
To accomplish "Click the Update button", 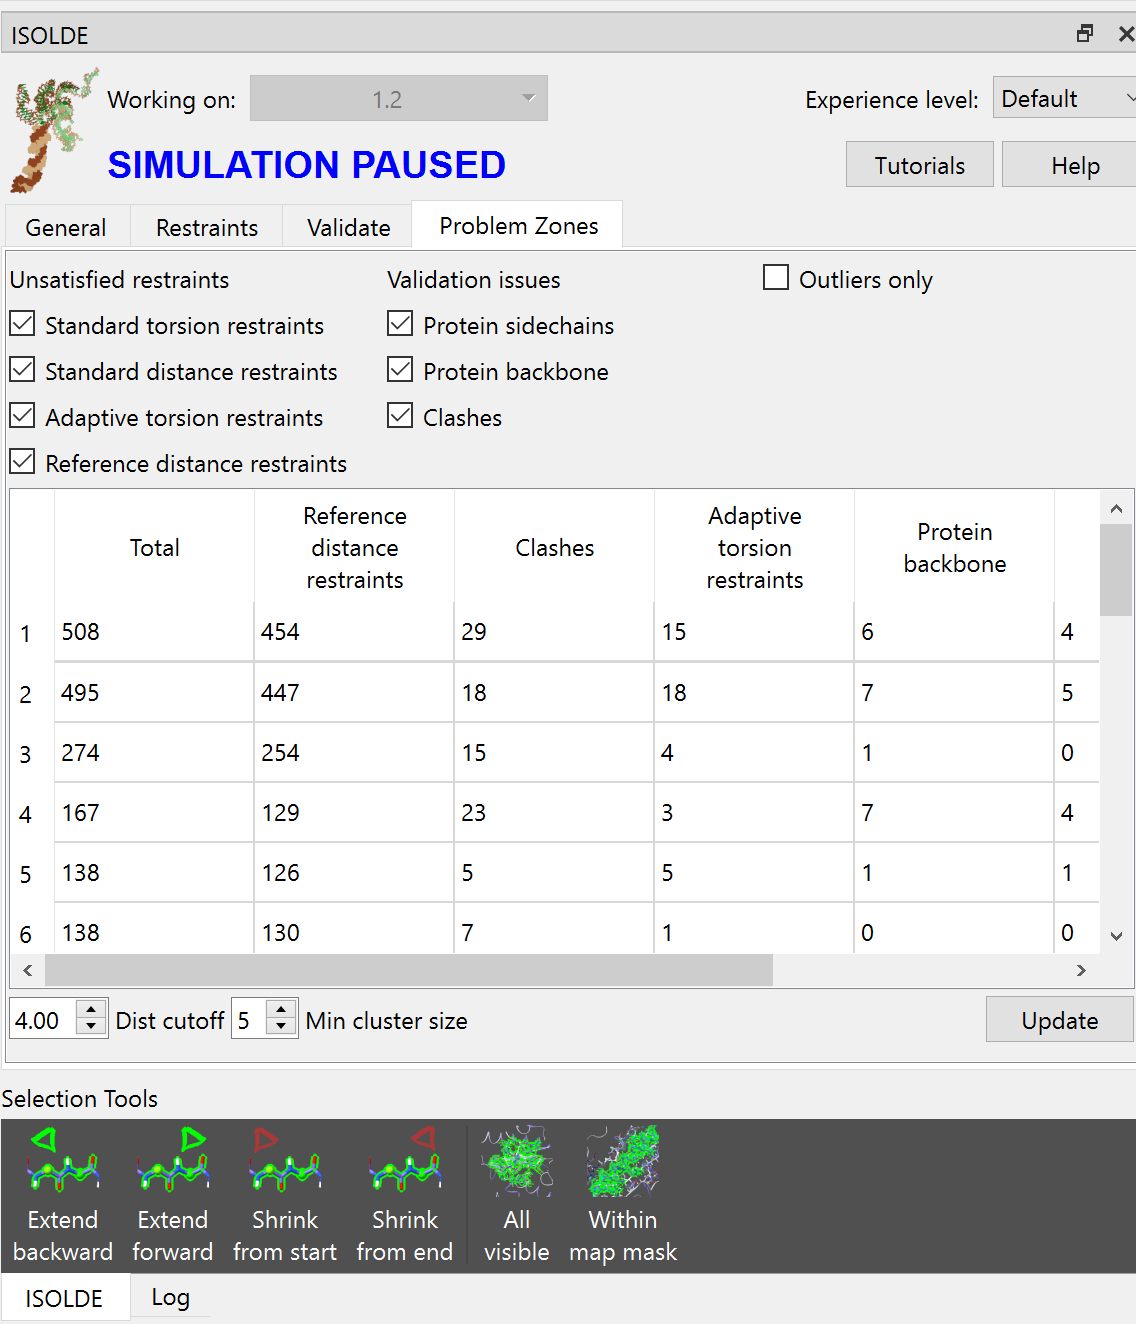I will (x=1060, y=1020).
